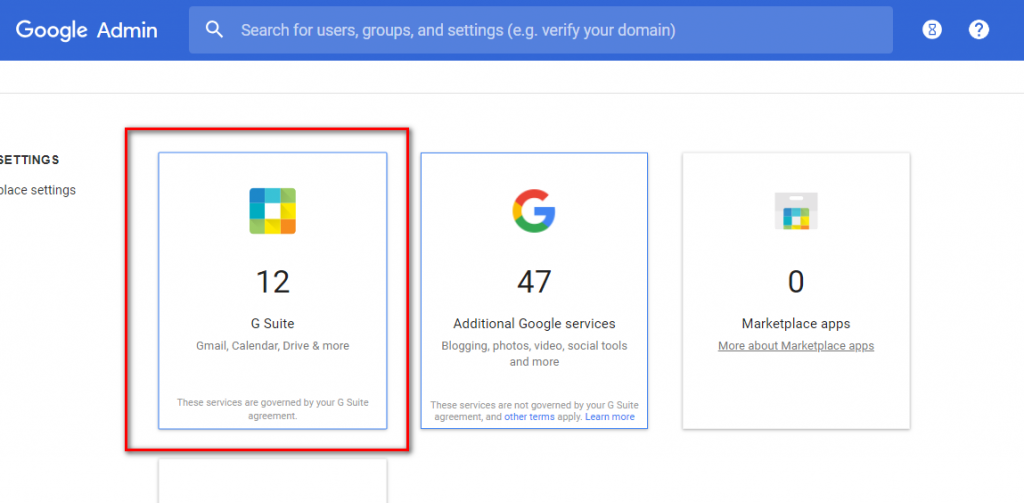Open the other terms link
Image resolution: width=1024 pixels, height=503 pixels.
pos(529,417)
